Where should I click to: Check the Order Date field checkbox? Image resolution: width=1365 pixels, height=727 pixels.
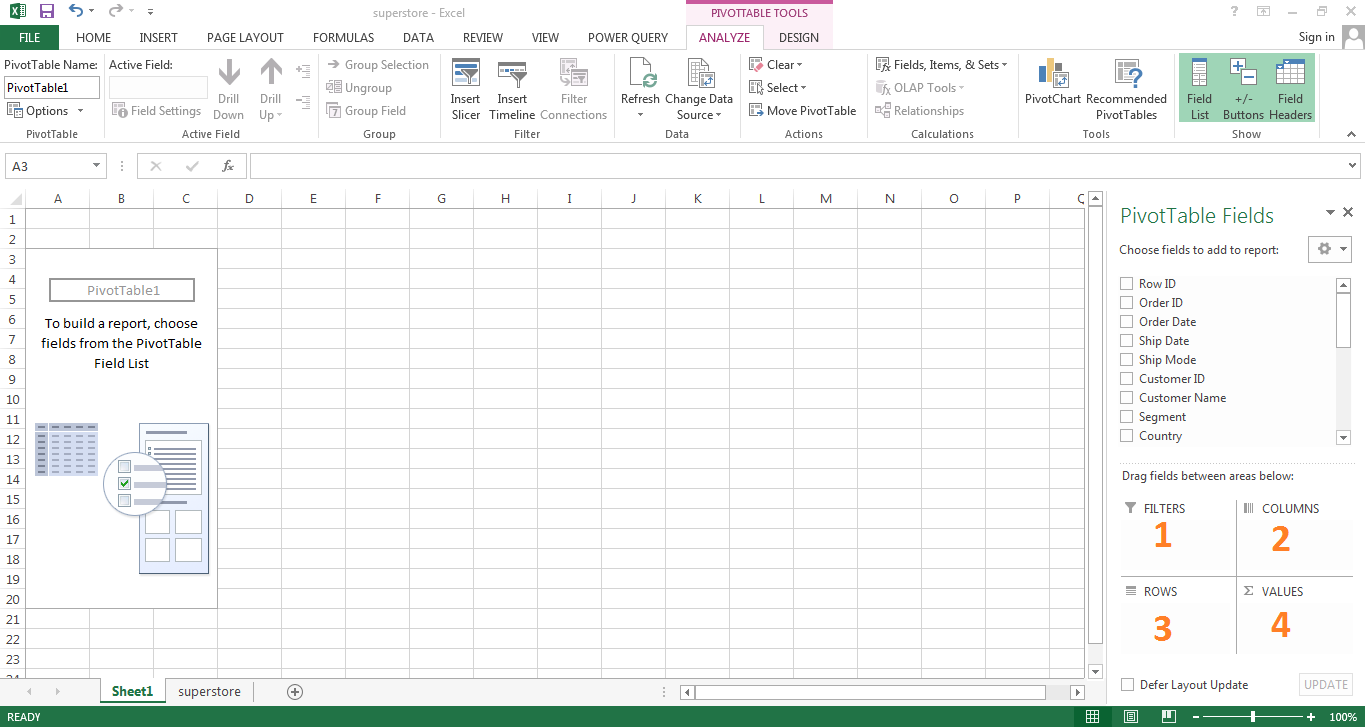[x=1127, y=322]
